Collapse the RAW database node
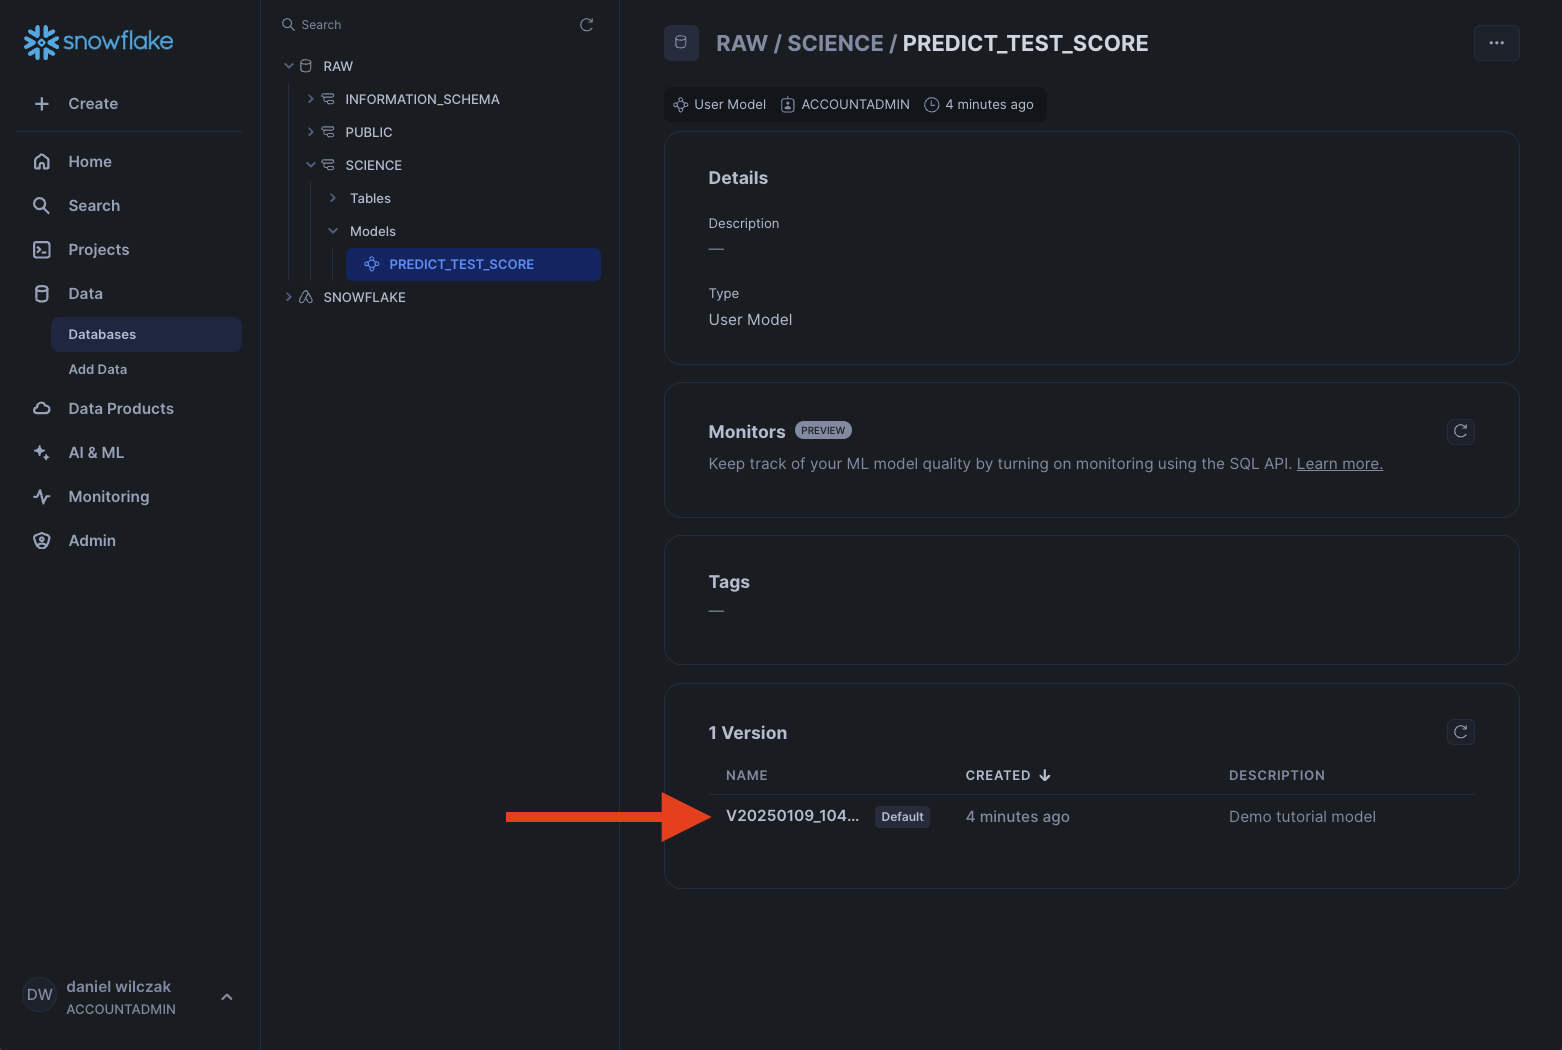This screenshot has width=1562, height=1050. pyautogui.click(x=289, y=66)
